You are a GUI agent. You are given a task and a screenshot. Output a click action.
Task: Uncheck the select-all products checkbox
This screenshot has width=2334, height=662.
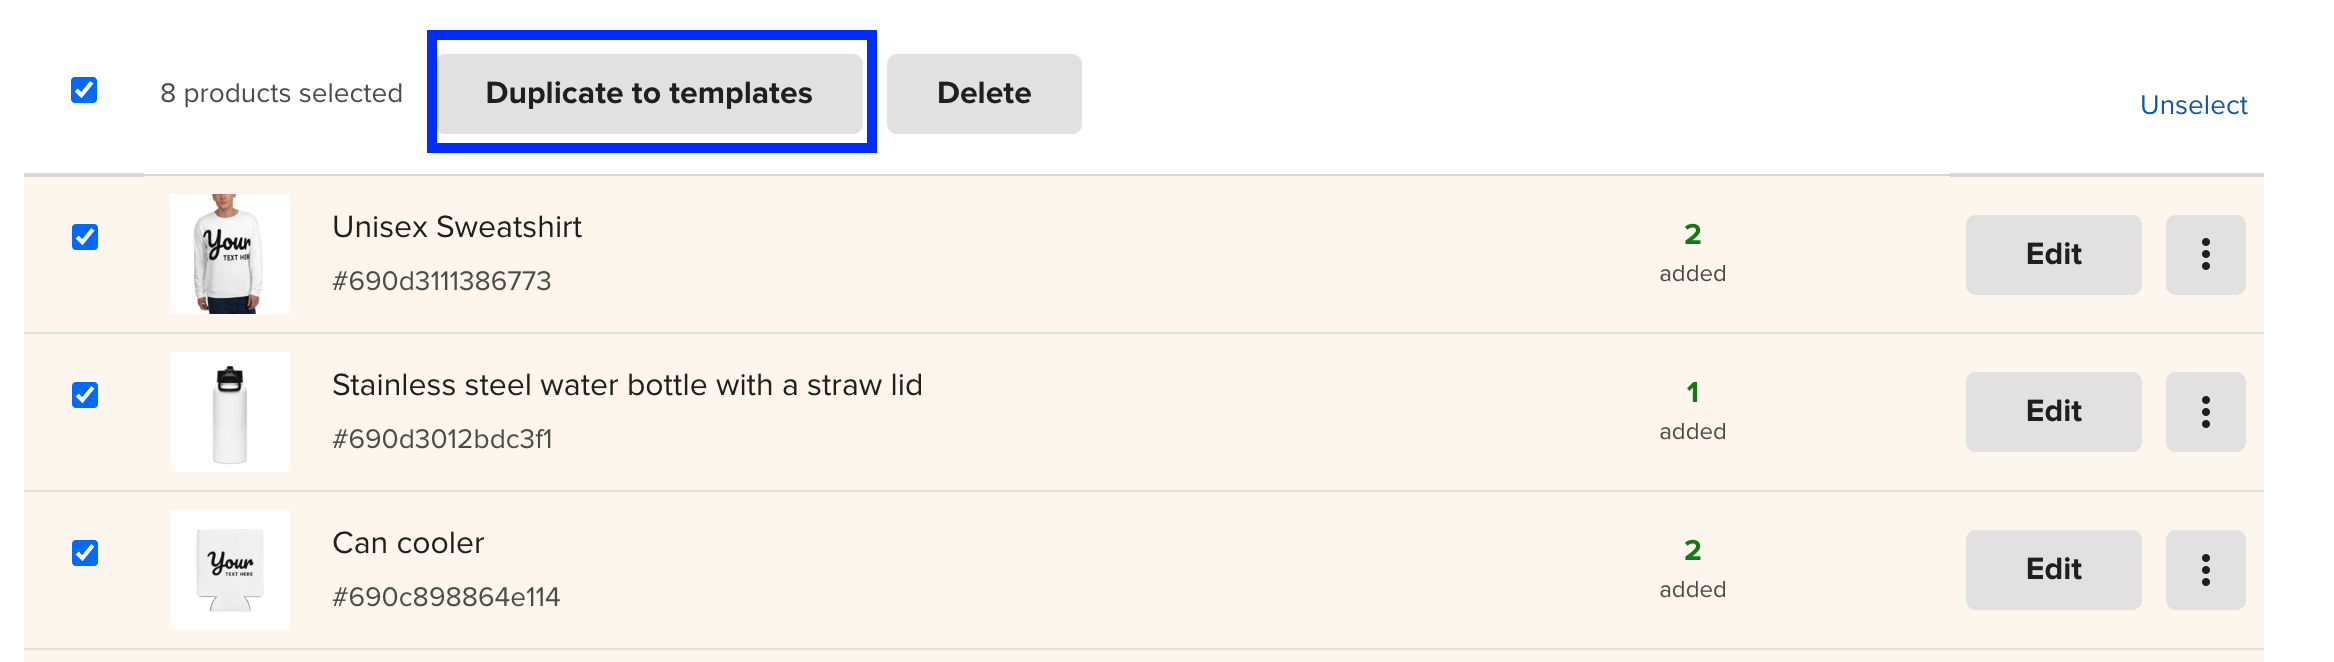(x=84, y=90)
